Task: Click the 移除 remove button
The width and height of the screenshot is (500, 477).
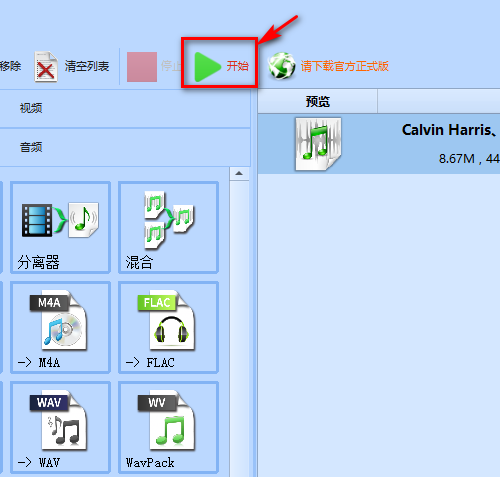Action: [x=10, y=66]
